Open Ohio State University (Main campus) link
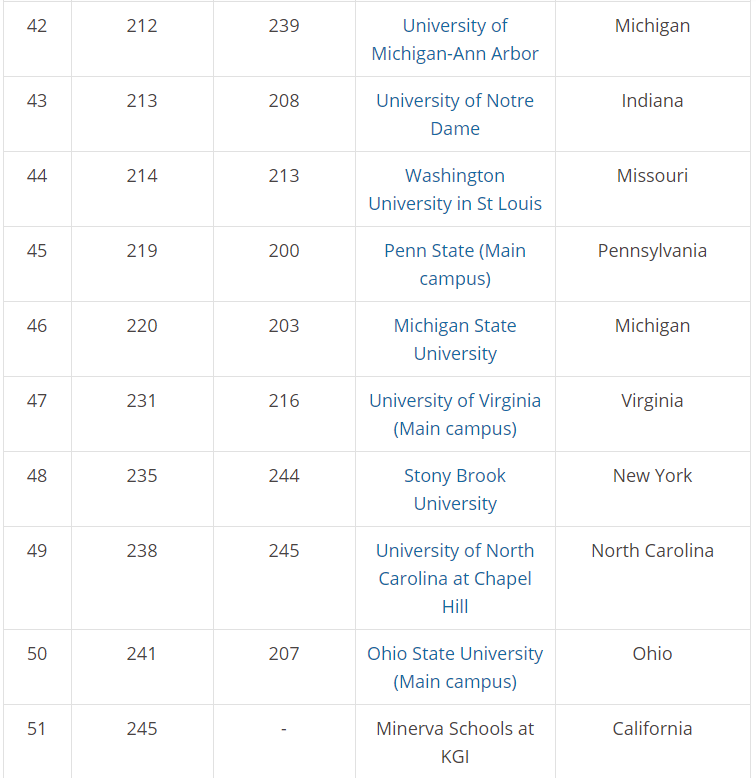Viewport: 756px width, 778px height. coord(455,667)
